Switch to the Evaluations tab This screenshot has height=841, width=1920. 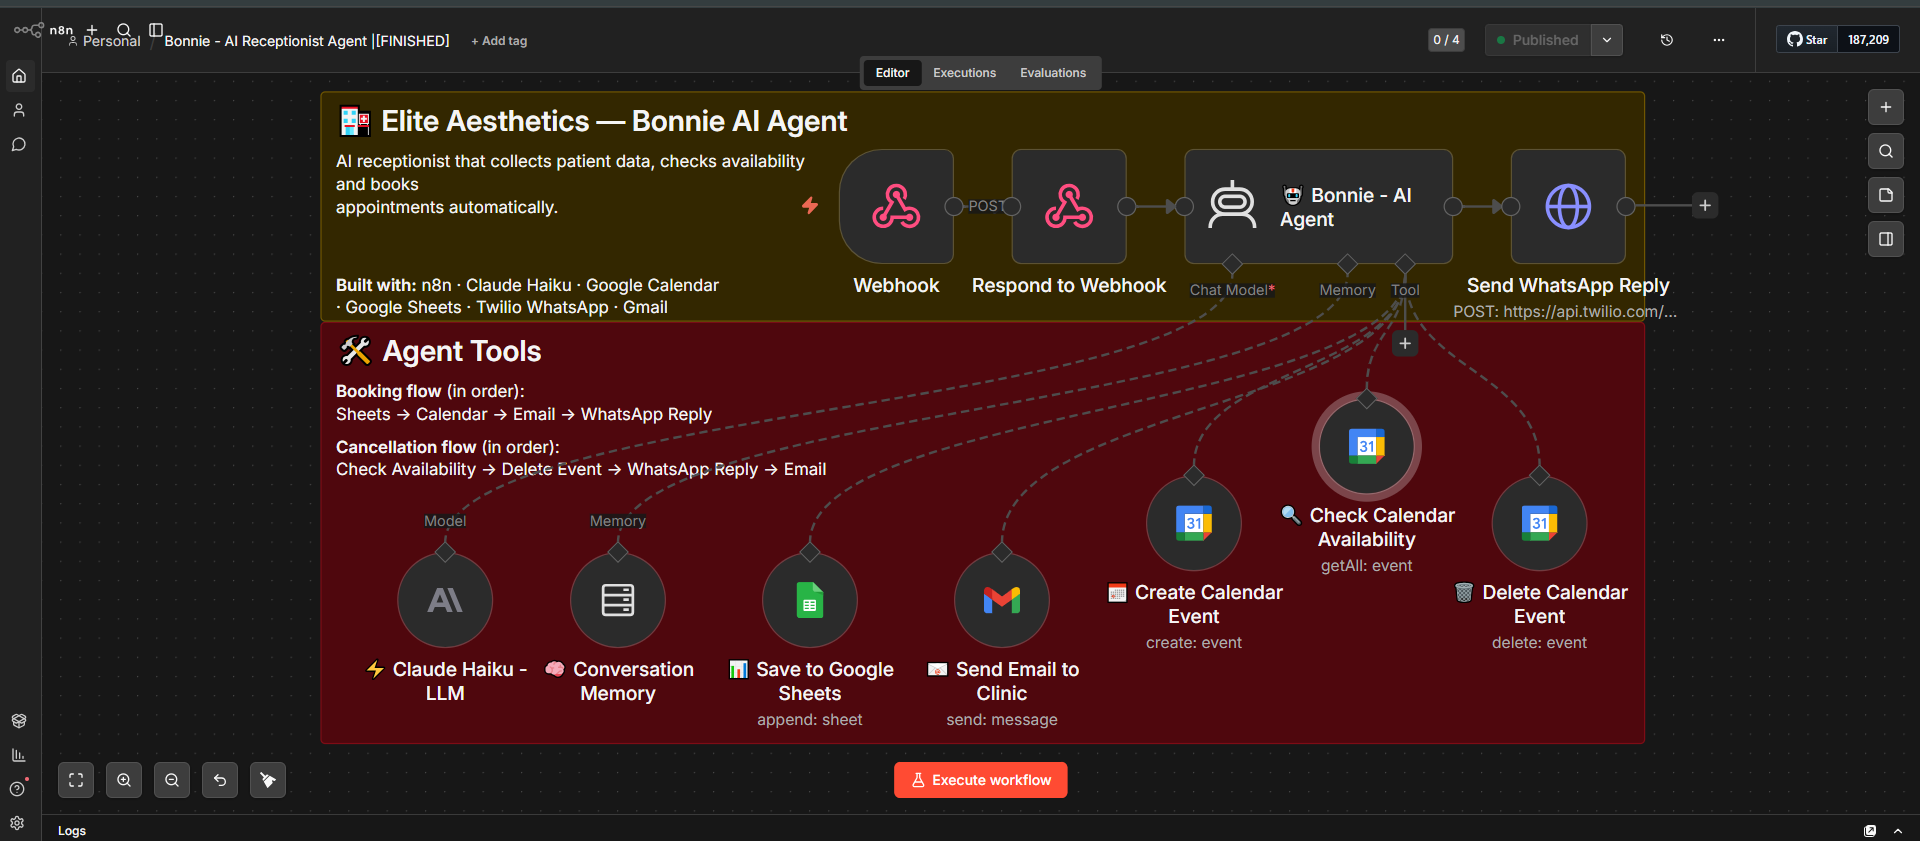1053,73
